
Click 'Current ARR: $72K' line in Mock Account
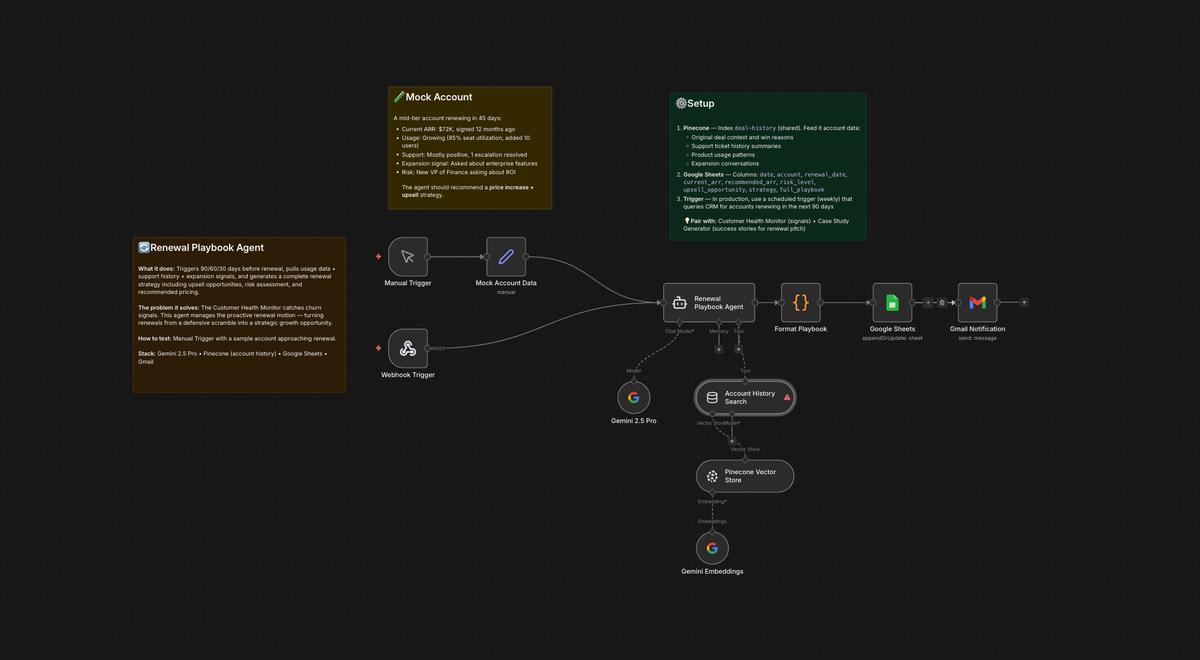[x=458, y=129]
